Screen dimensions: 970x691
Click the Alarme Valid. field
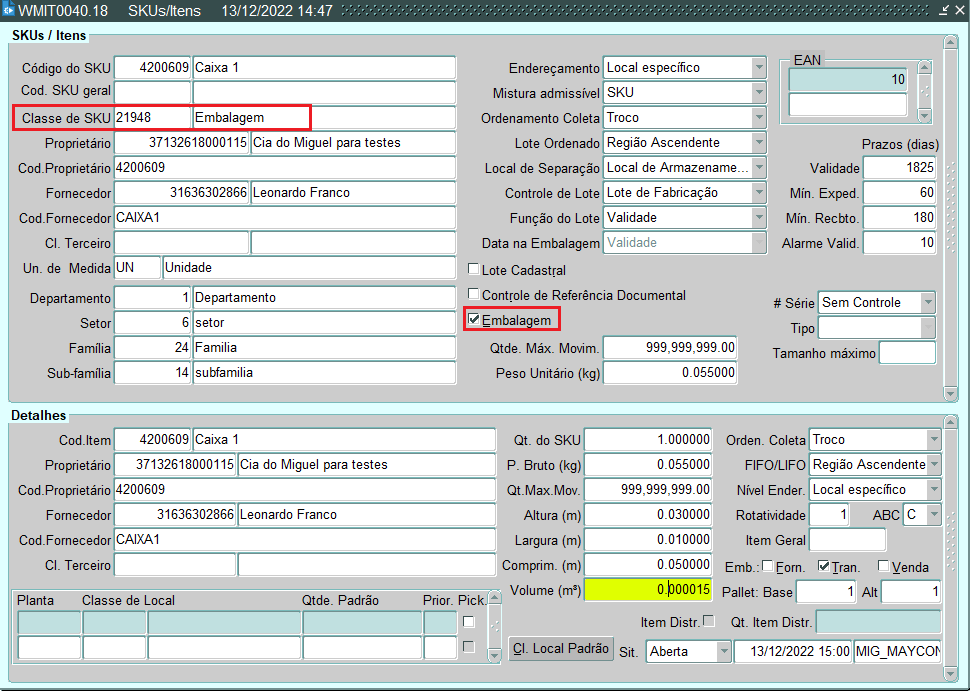pos(899,243)
